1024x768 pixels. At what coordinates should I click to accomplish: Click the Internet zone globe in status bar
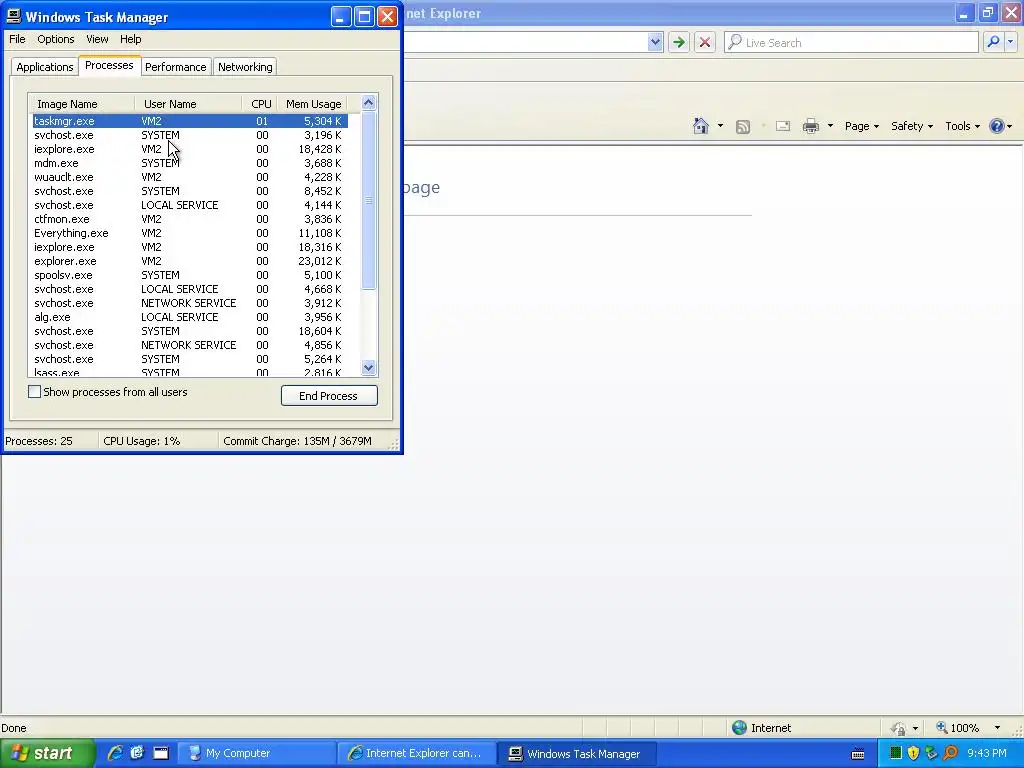739,728
